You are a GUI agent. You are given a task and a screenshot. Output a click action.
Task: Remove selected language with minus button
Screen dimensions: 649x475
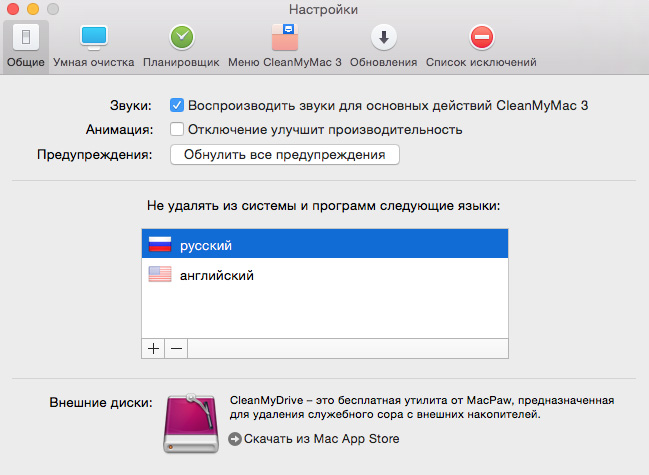176,348
